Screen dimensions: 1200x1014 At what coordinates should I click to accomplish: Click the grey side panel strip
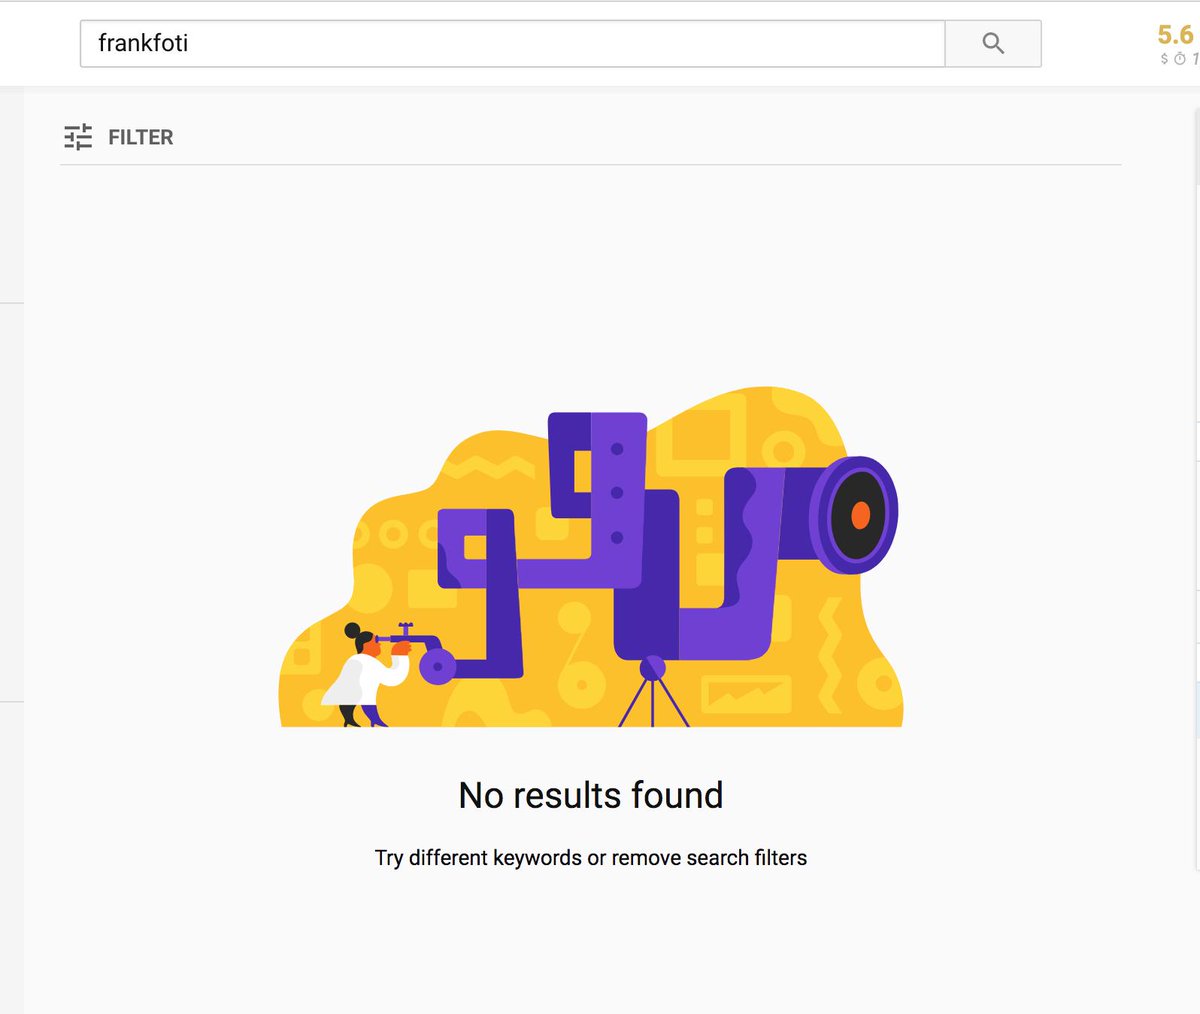click(11, 550)
